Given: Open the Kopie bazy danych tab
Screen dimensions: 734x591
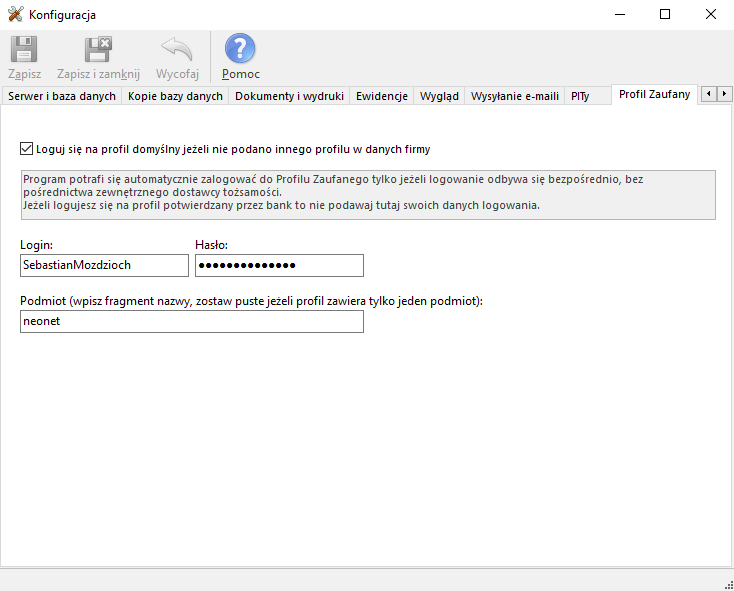Looking at the screenshot, I should (x=175, y=96).
